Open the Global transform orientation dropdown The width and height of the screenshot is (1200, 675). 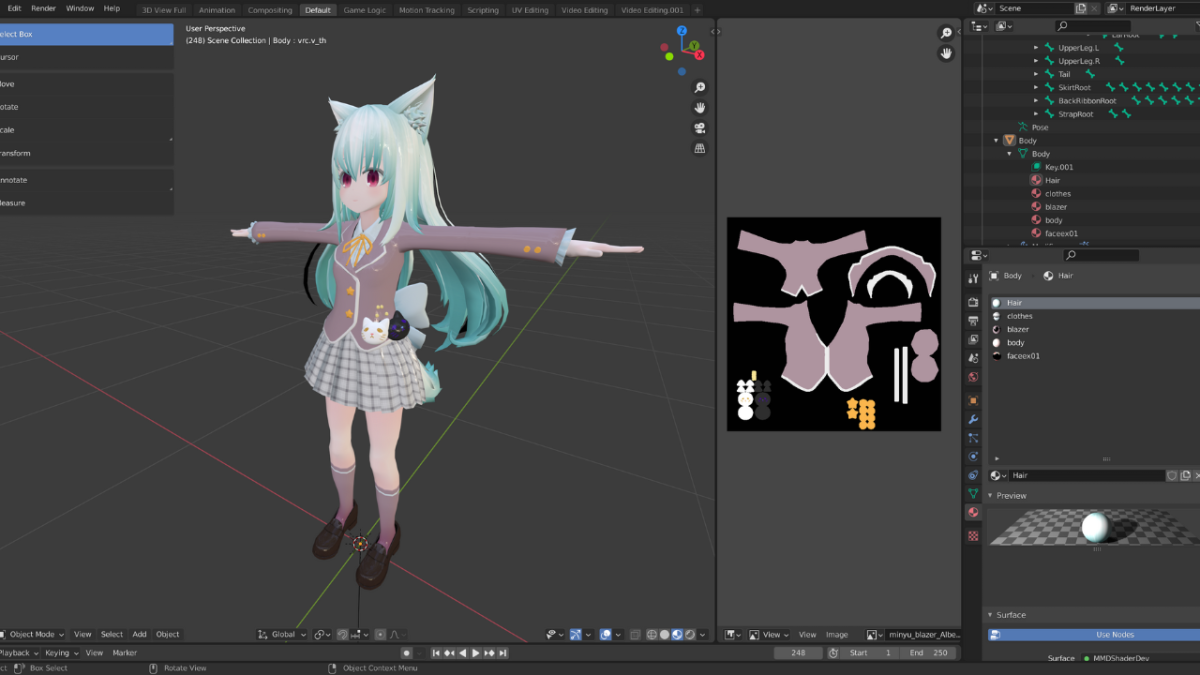[x=282, y=634]
